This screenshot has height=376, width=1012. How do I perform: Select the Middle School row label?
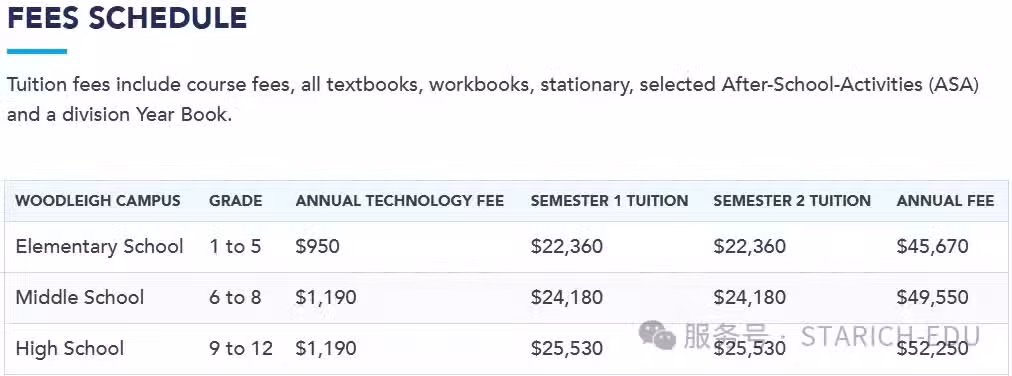[80, 297]
